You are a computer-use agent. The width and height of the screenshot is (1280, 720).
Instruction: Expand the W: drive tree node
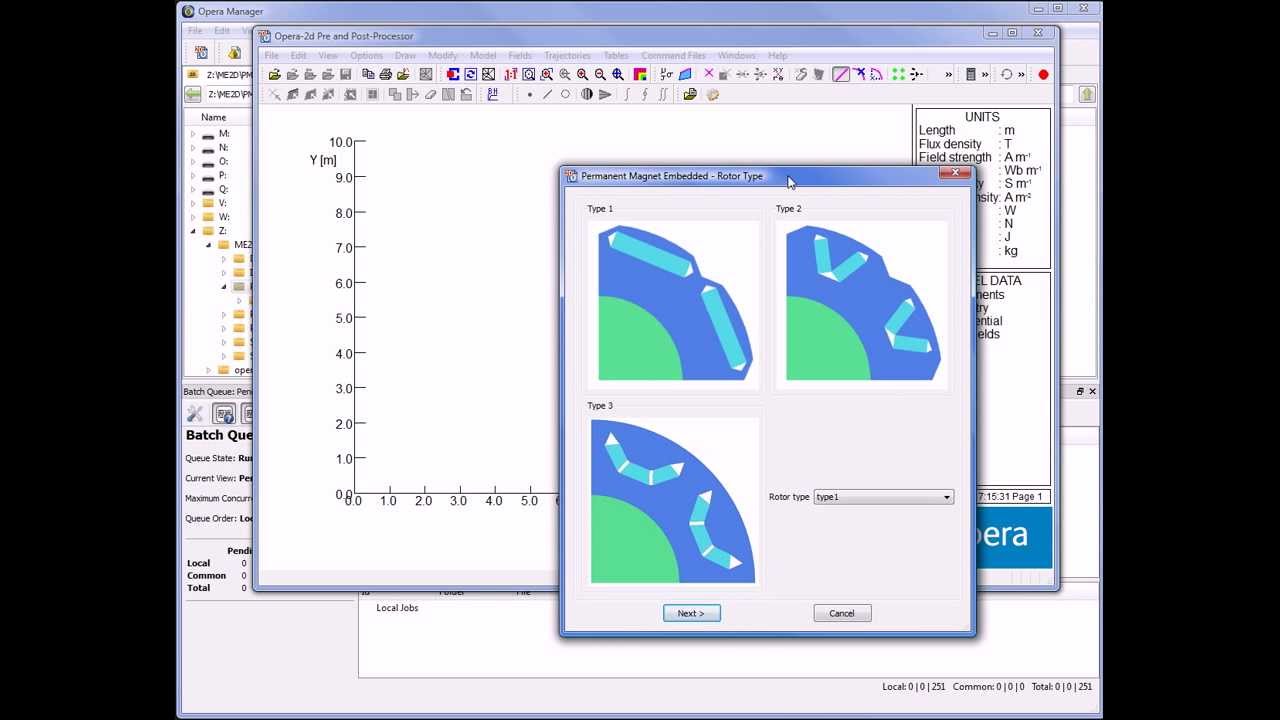pos(193,217)
